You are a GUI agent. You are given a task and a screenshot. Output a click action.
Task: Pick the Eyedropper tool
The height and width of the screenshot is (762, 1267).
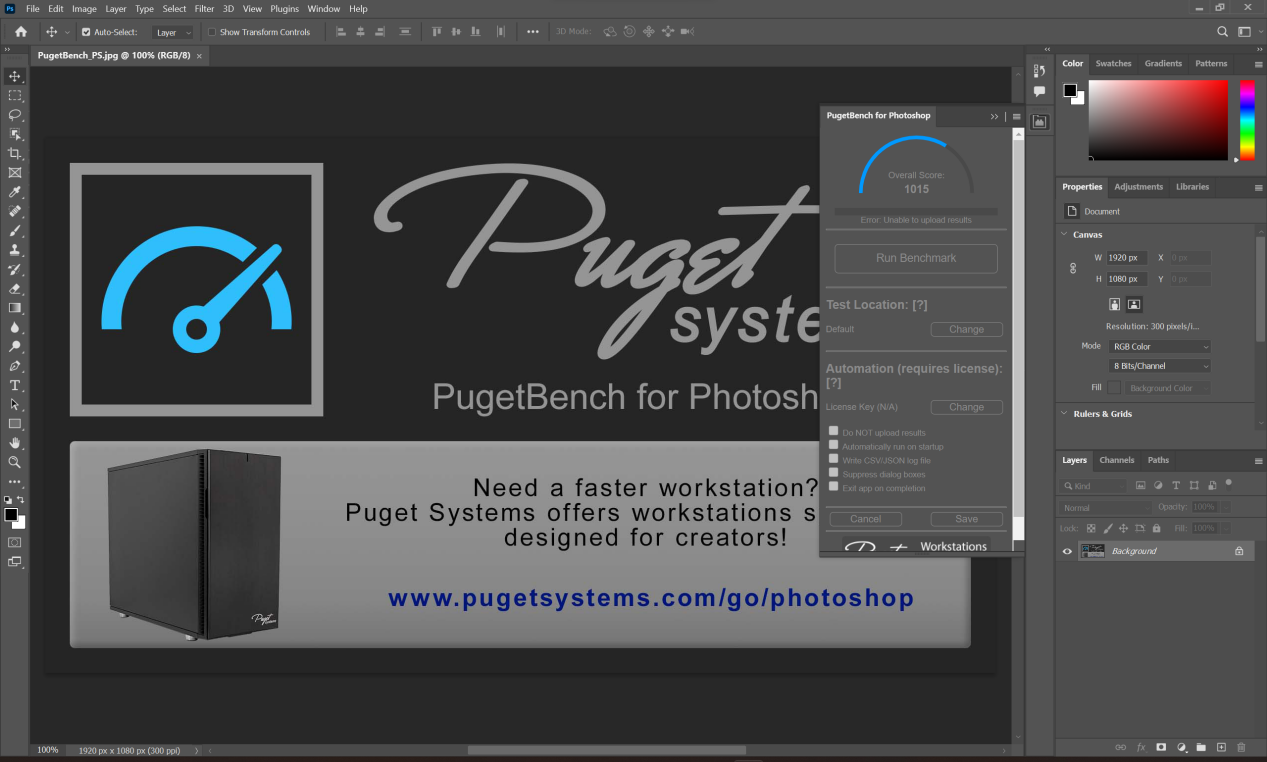coord(15,192)
